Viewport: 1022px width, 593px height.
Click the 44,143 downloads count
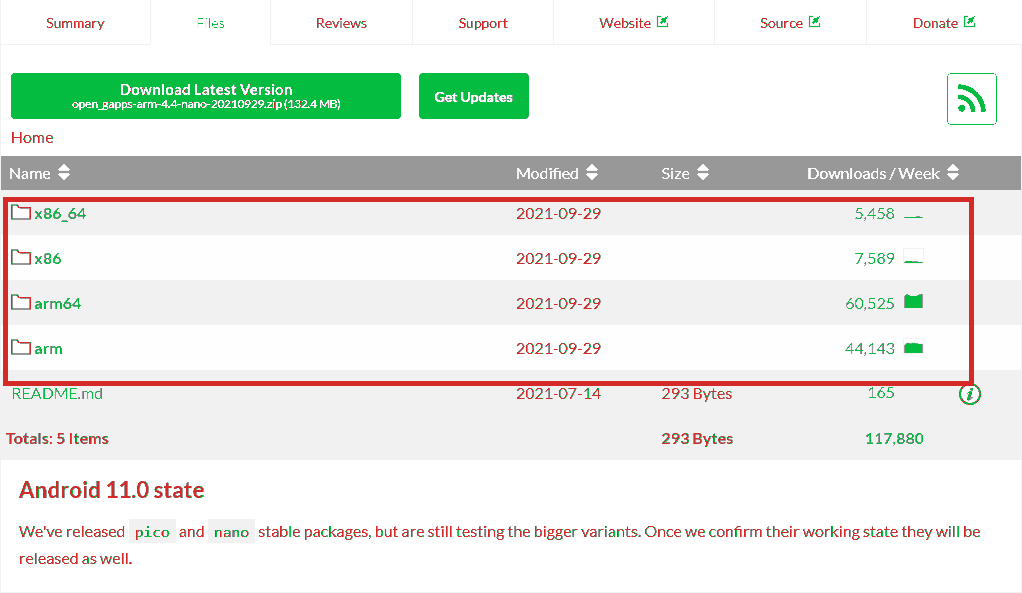pos(869,349)
